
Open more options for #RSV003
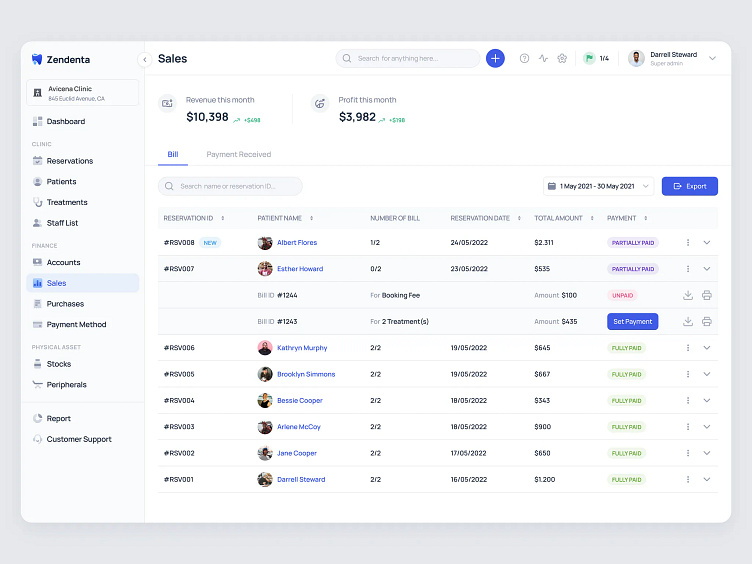688,427
